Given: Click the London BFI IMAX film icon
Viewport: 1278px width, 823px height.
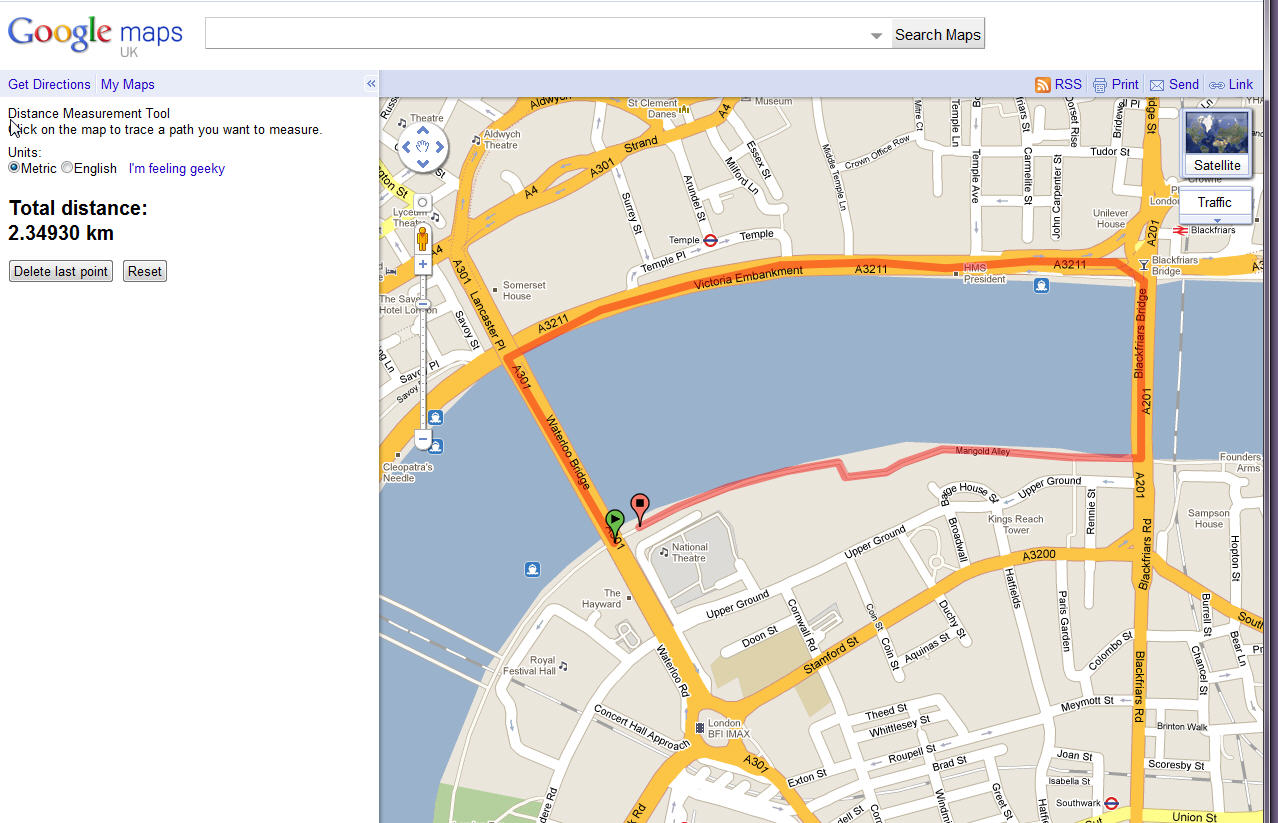Looking at the screenshot, I should click(x=699, y=728).
